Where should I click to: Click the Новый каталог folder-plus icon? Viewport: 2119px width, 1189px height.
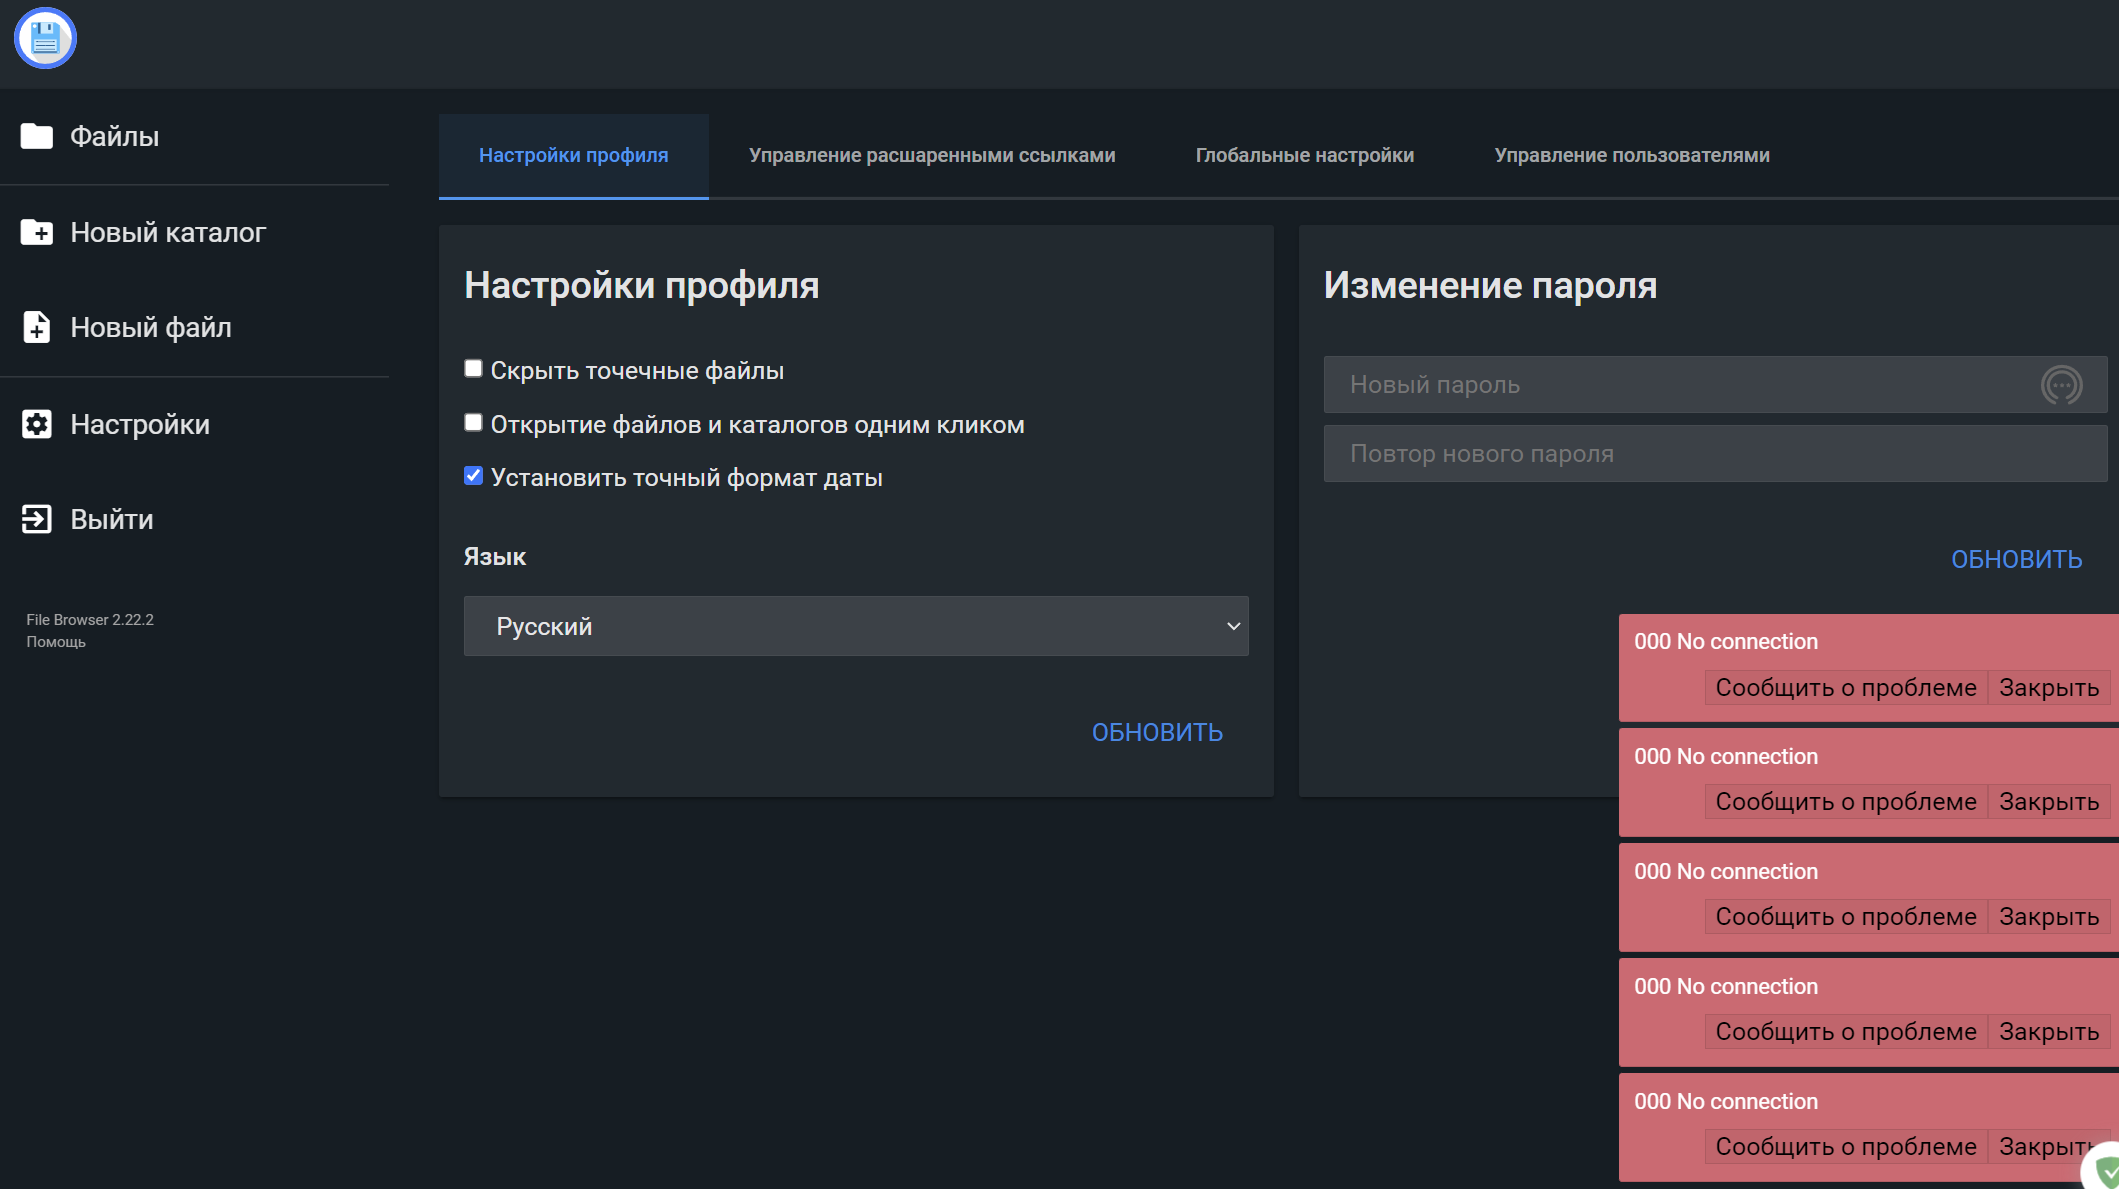pos(37,232)
